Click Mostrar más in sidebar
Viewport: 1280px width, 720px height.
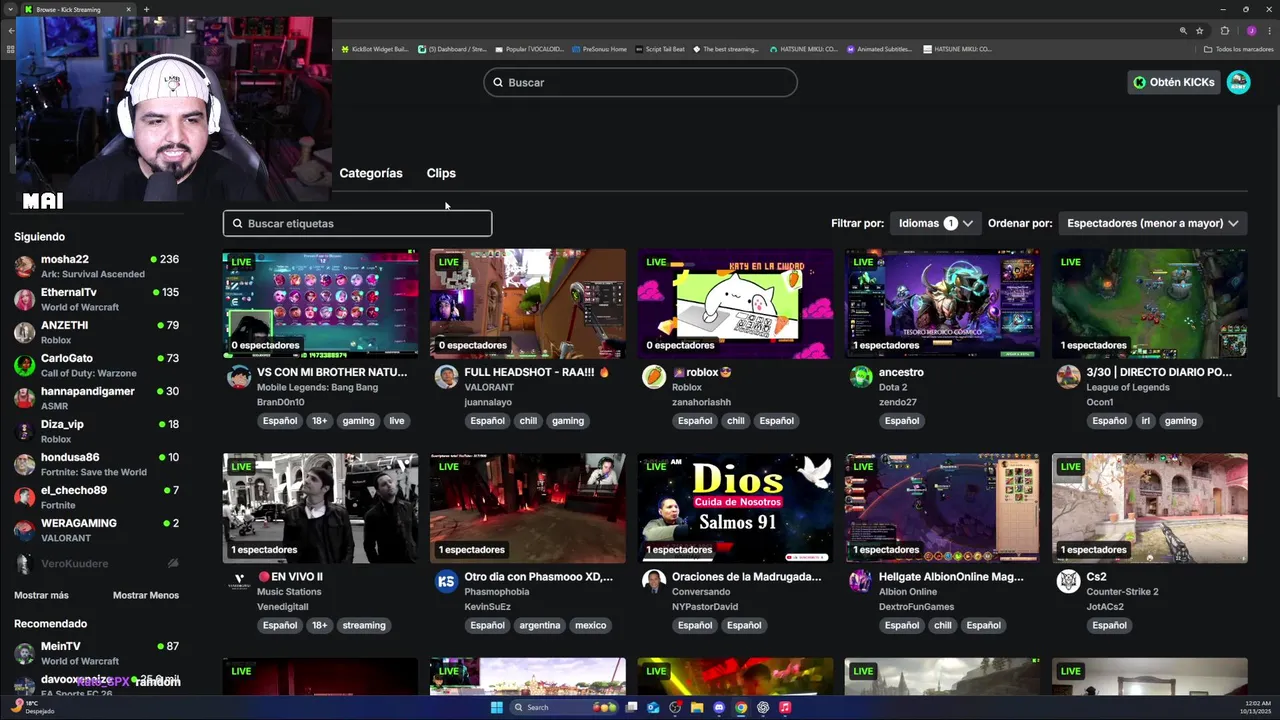tap(41, 595)
